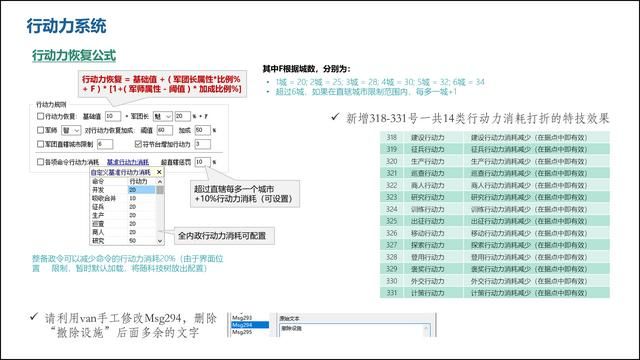Click the 军团直辖城市限制 number field
640x360 pixels.
[x=105, y=144]
